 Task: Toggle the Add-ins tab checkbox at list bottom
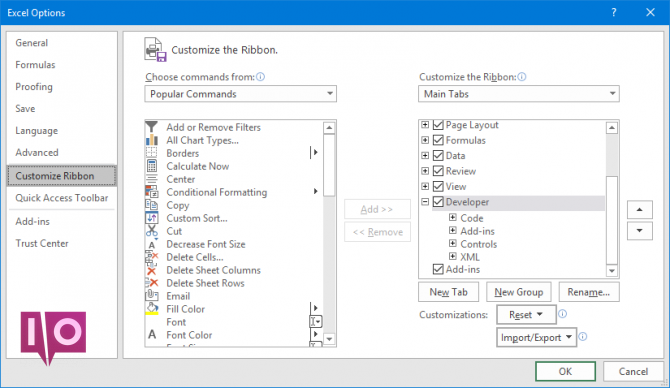coord(438,269)
